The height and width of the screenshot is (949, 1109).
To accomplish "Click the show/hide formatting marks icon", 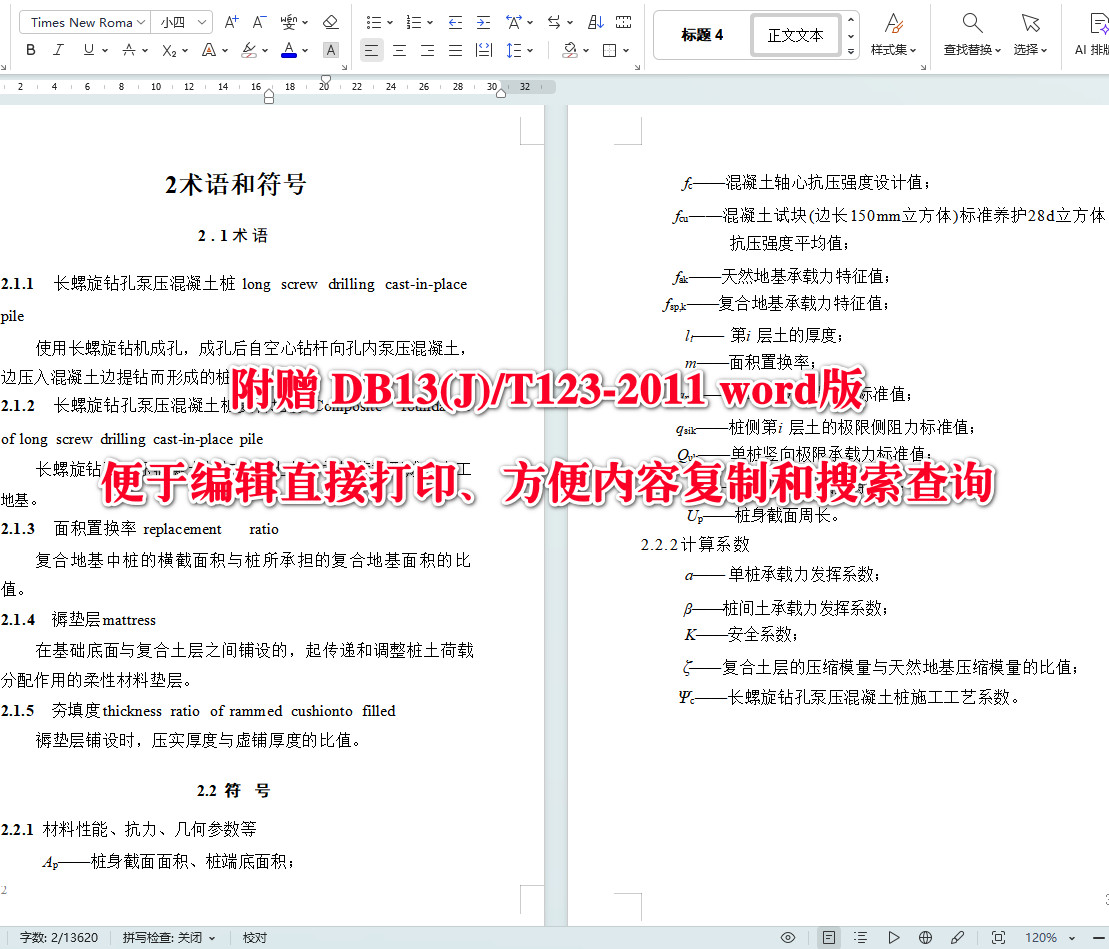I will pyautogui.click(x=624, y=23).
